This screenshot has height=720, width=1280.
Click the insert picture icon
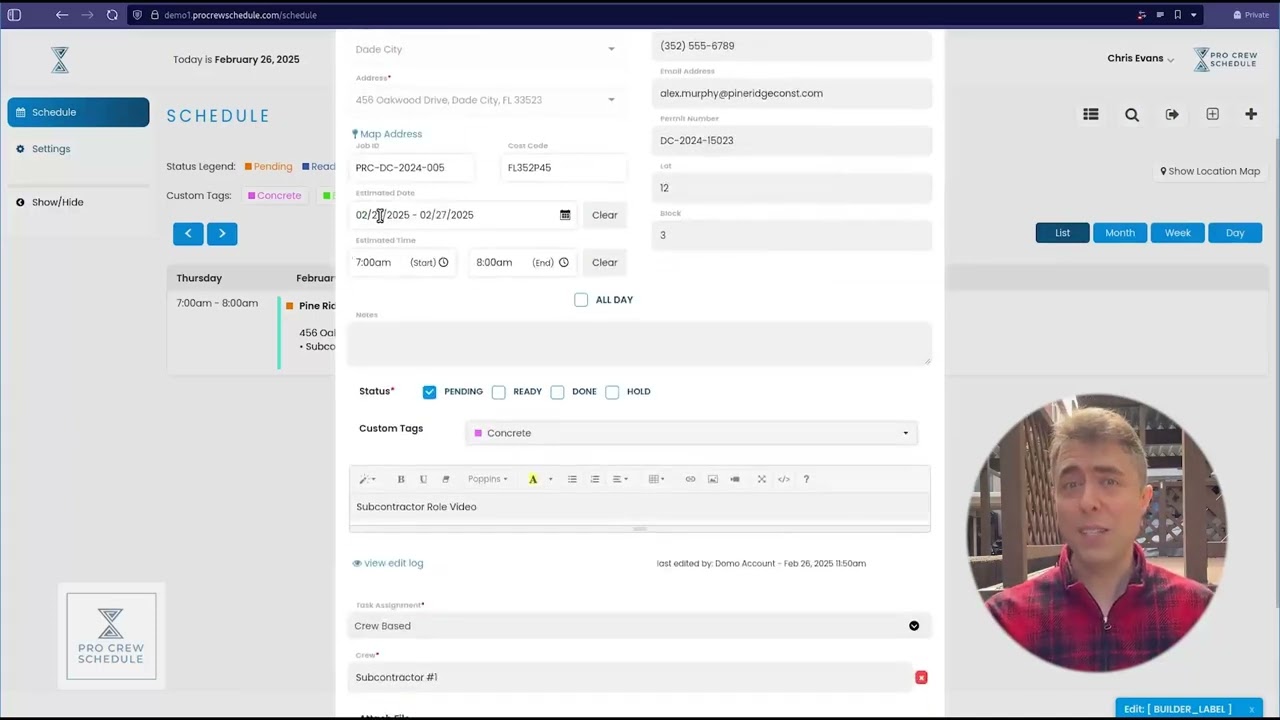(713, 479)
